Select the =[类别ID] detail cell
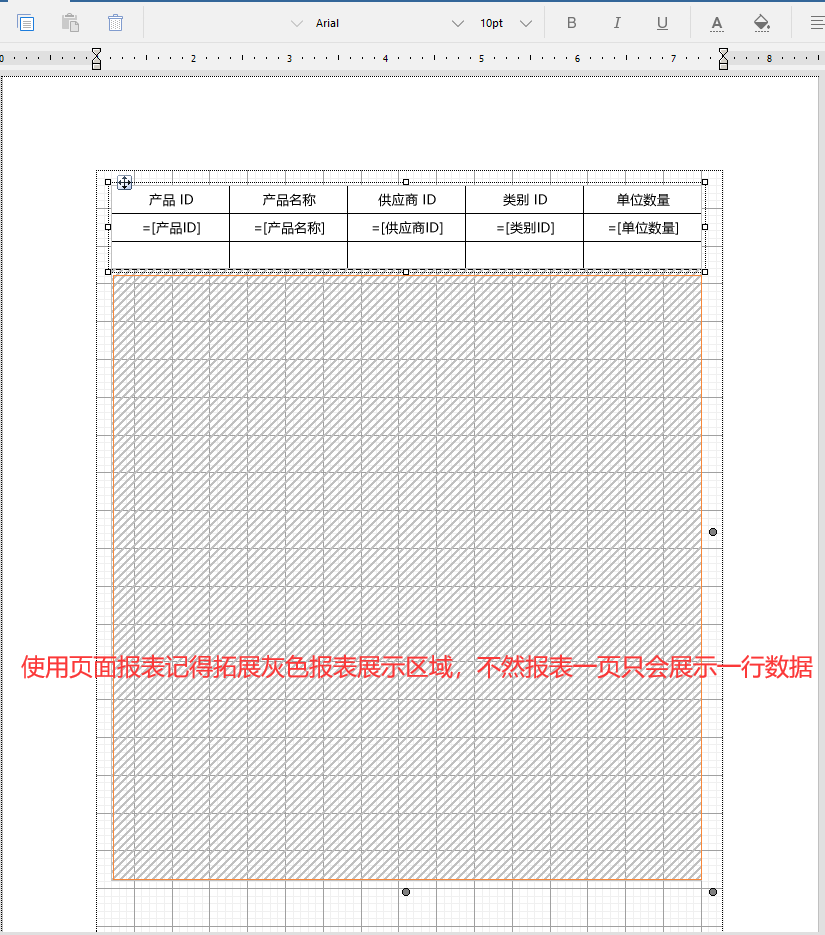This screenshot has height=935, width=825. tap(525, 228)
